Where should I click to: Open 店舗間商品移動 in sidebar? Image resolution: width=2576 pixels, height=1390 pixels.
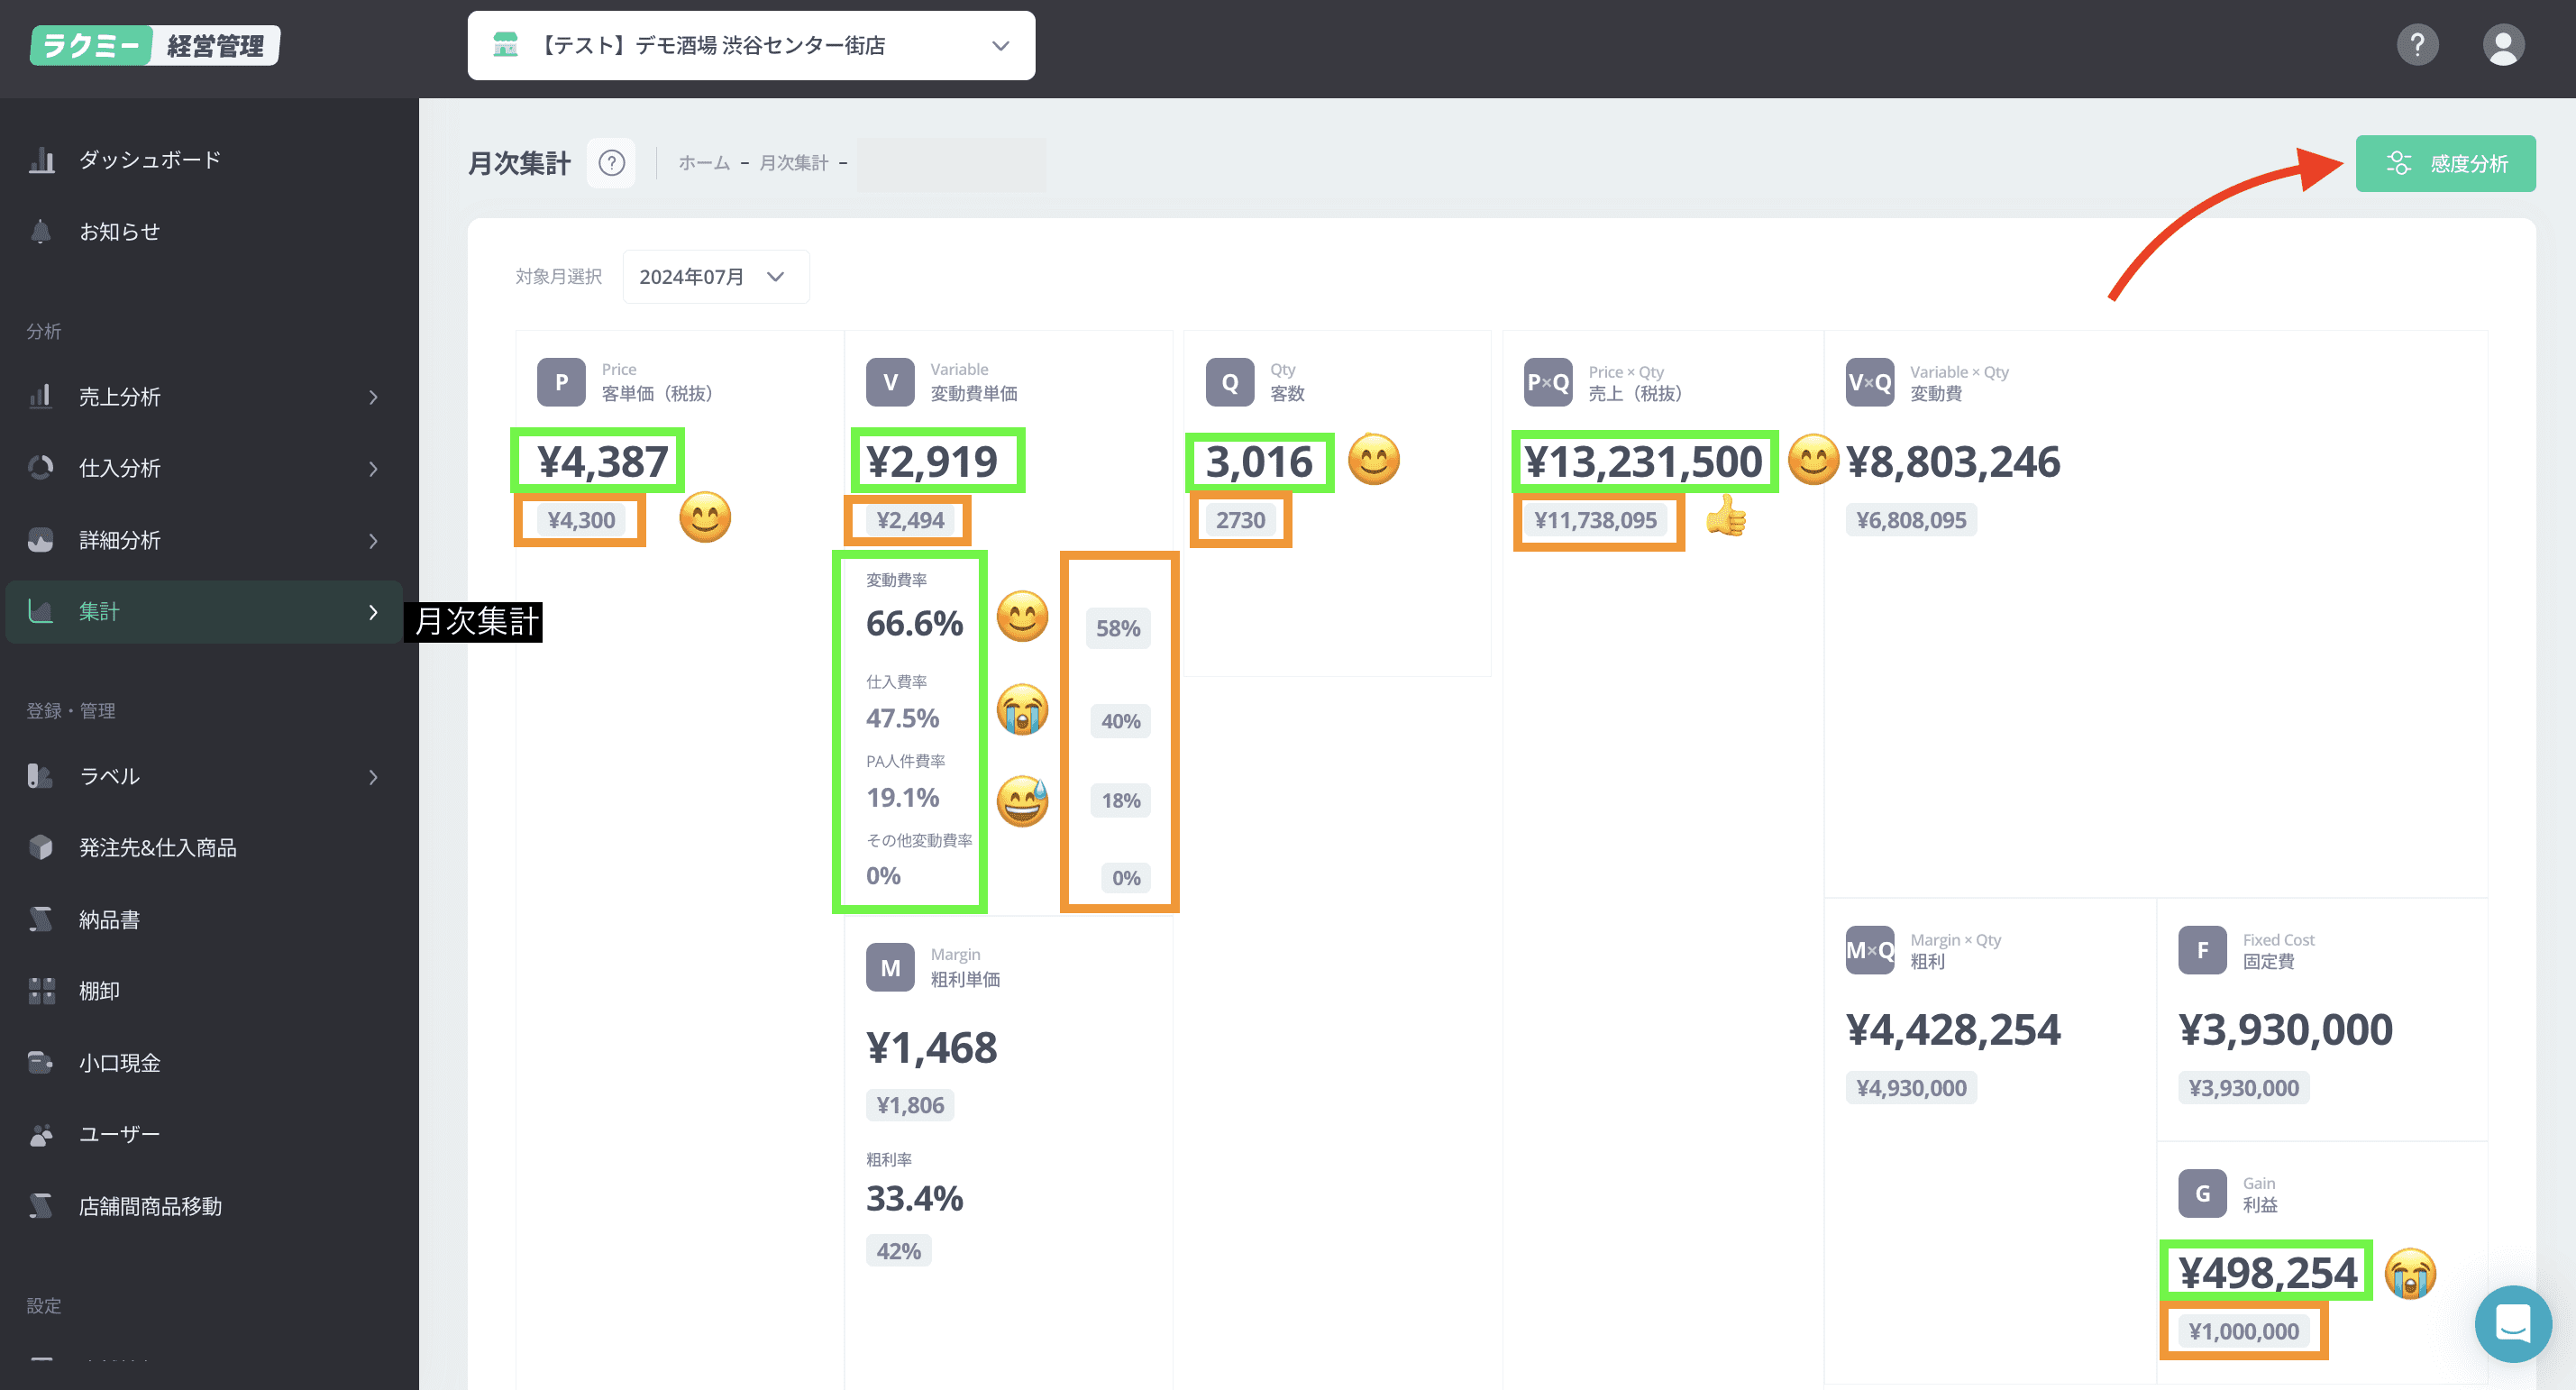click(150, 1207)
